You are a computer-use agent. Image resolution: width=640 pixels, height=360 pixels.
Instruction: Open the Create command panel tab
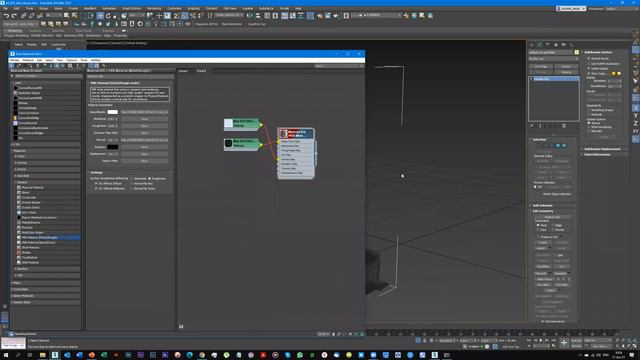pos(532,44)
